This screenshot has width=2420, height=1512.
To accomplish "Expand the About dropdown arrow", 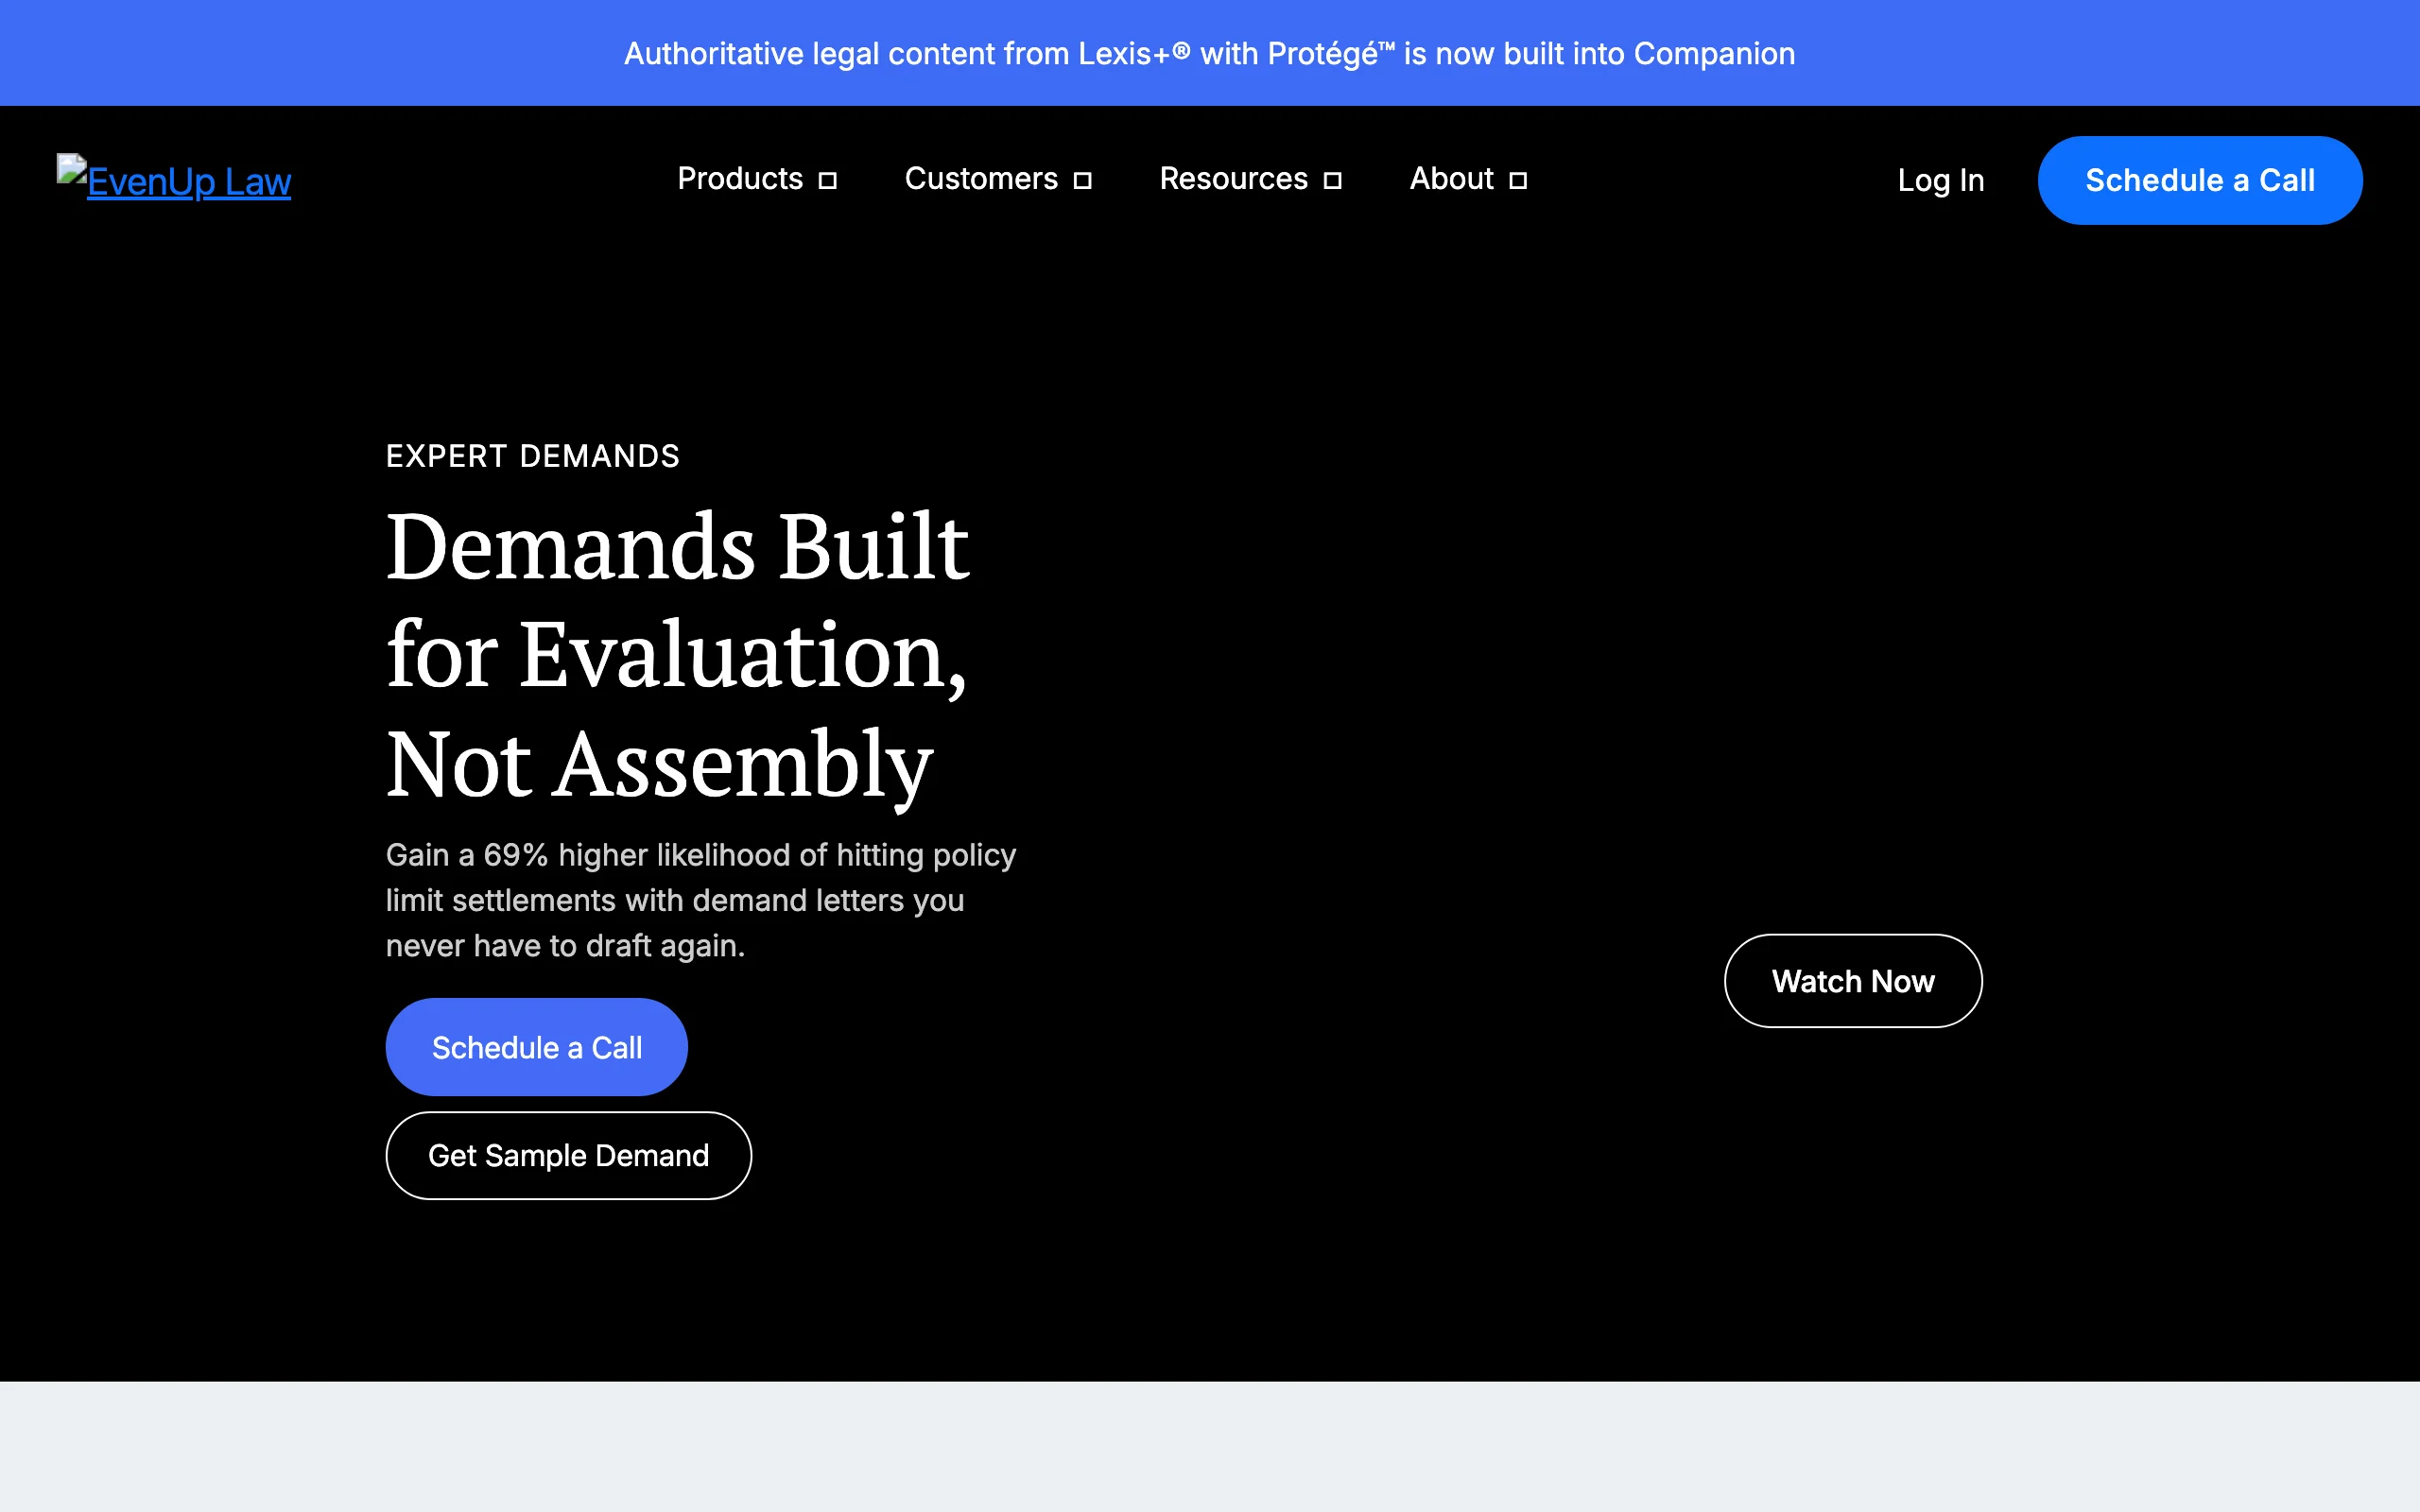I will [1518, 181].
